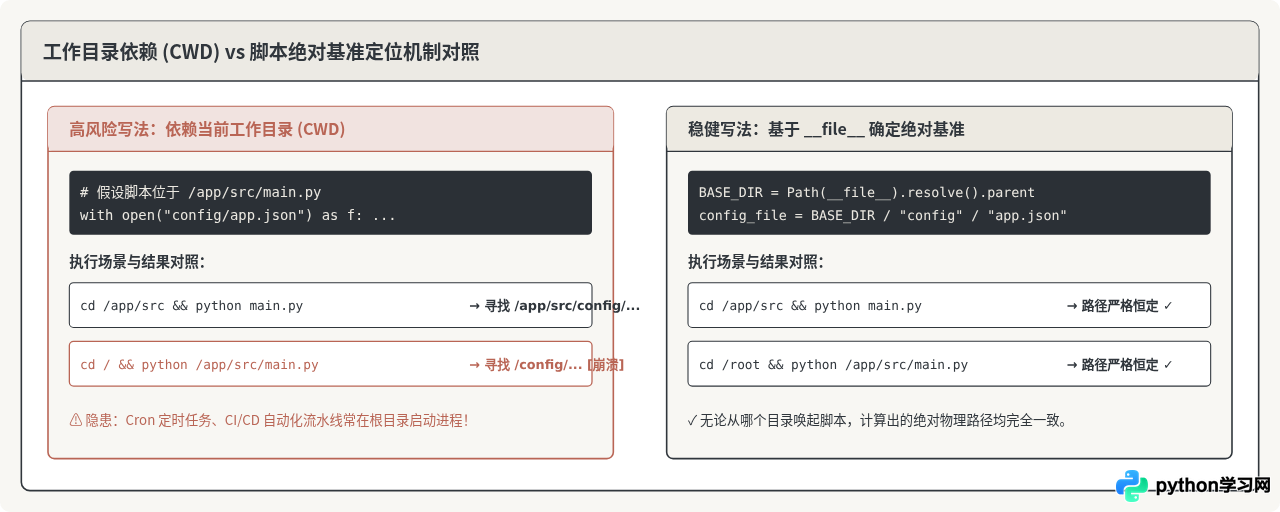
Task: Click the code line 'BASE_DIR = Path(__file__).resolve().parent'
Action: click(x=867, y=192)
